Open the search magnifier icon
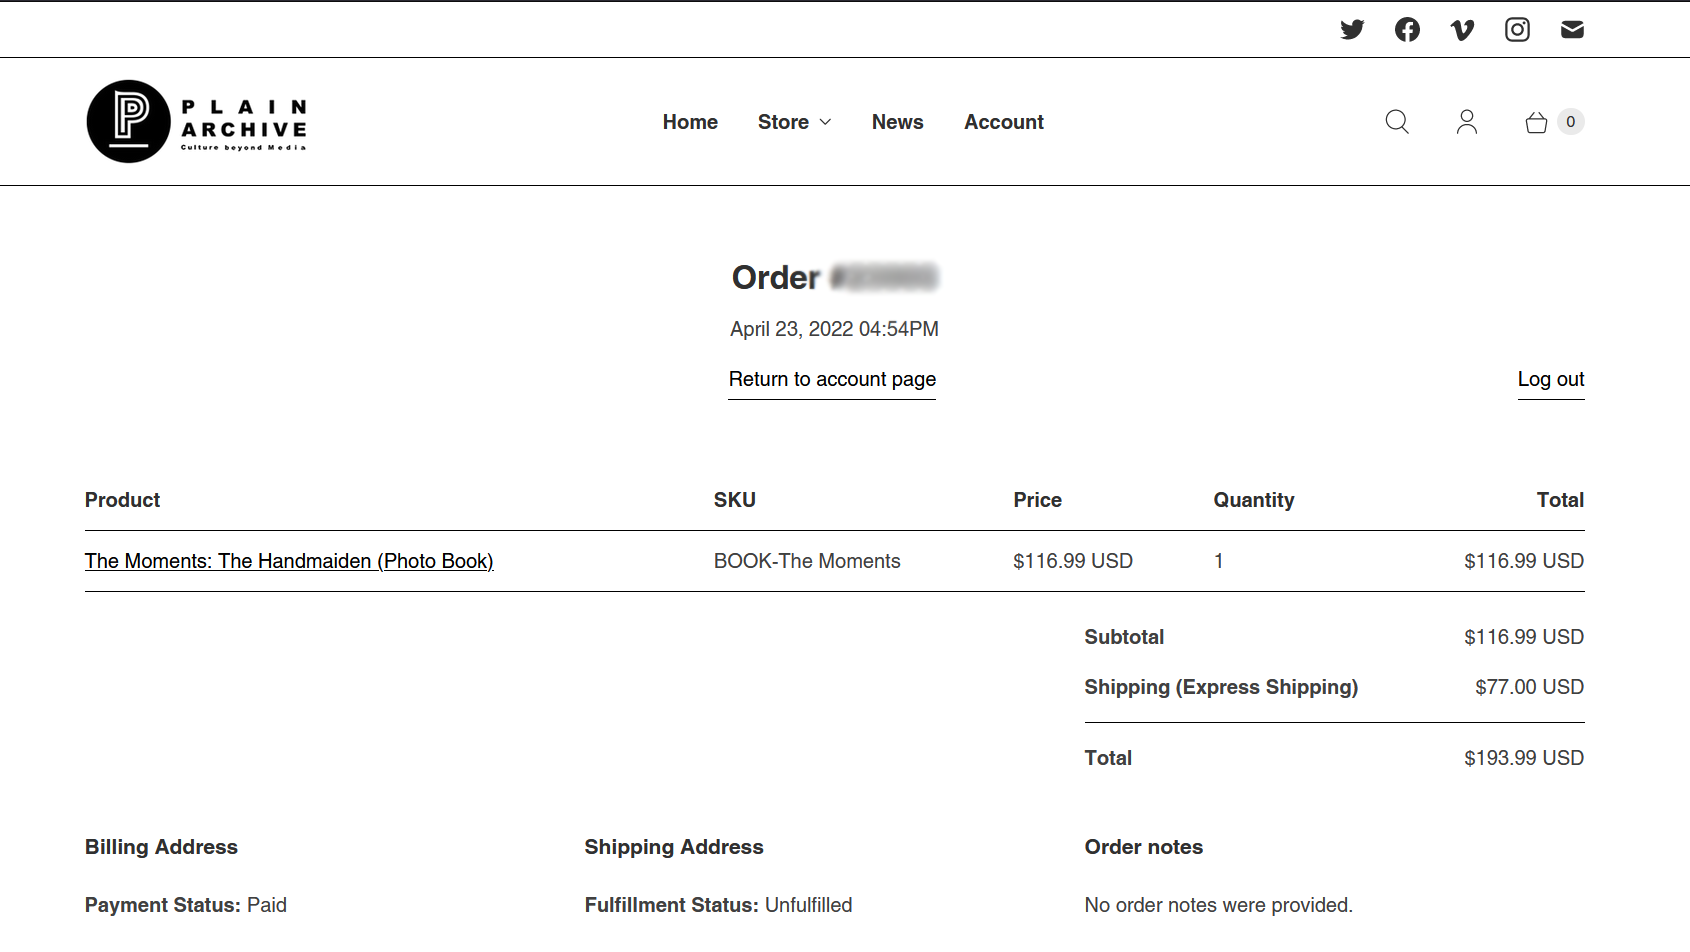 tap(1397, 122)
